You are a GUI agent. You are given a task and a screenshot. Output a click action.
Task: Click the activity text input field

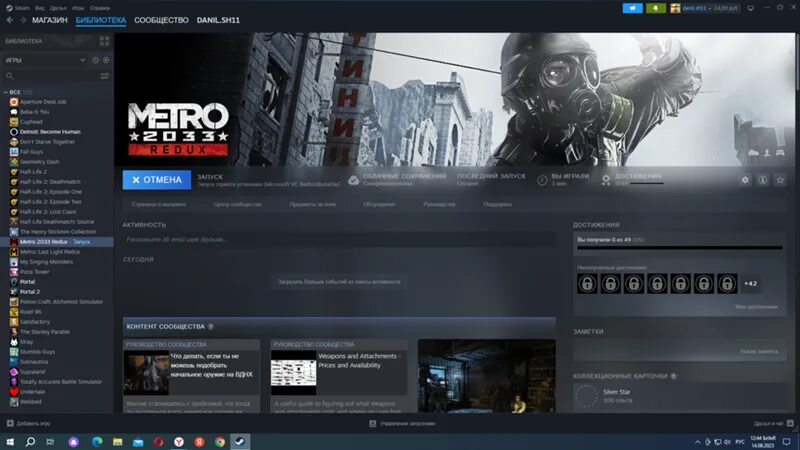[x=339, y=239]
